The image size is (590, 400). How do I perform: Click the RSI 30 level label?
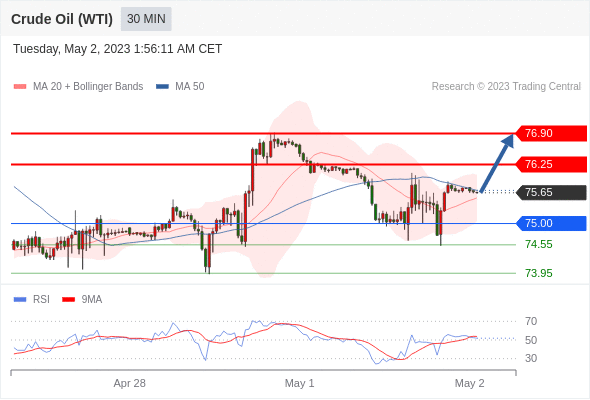[531, 358]
